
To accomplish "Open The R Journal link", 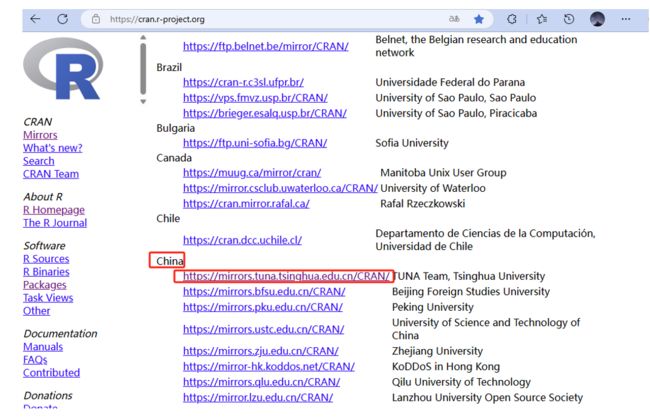I will click(x=55, y=223).
